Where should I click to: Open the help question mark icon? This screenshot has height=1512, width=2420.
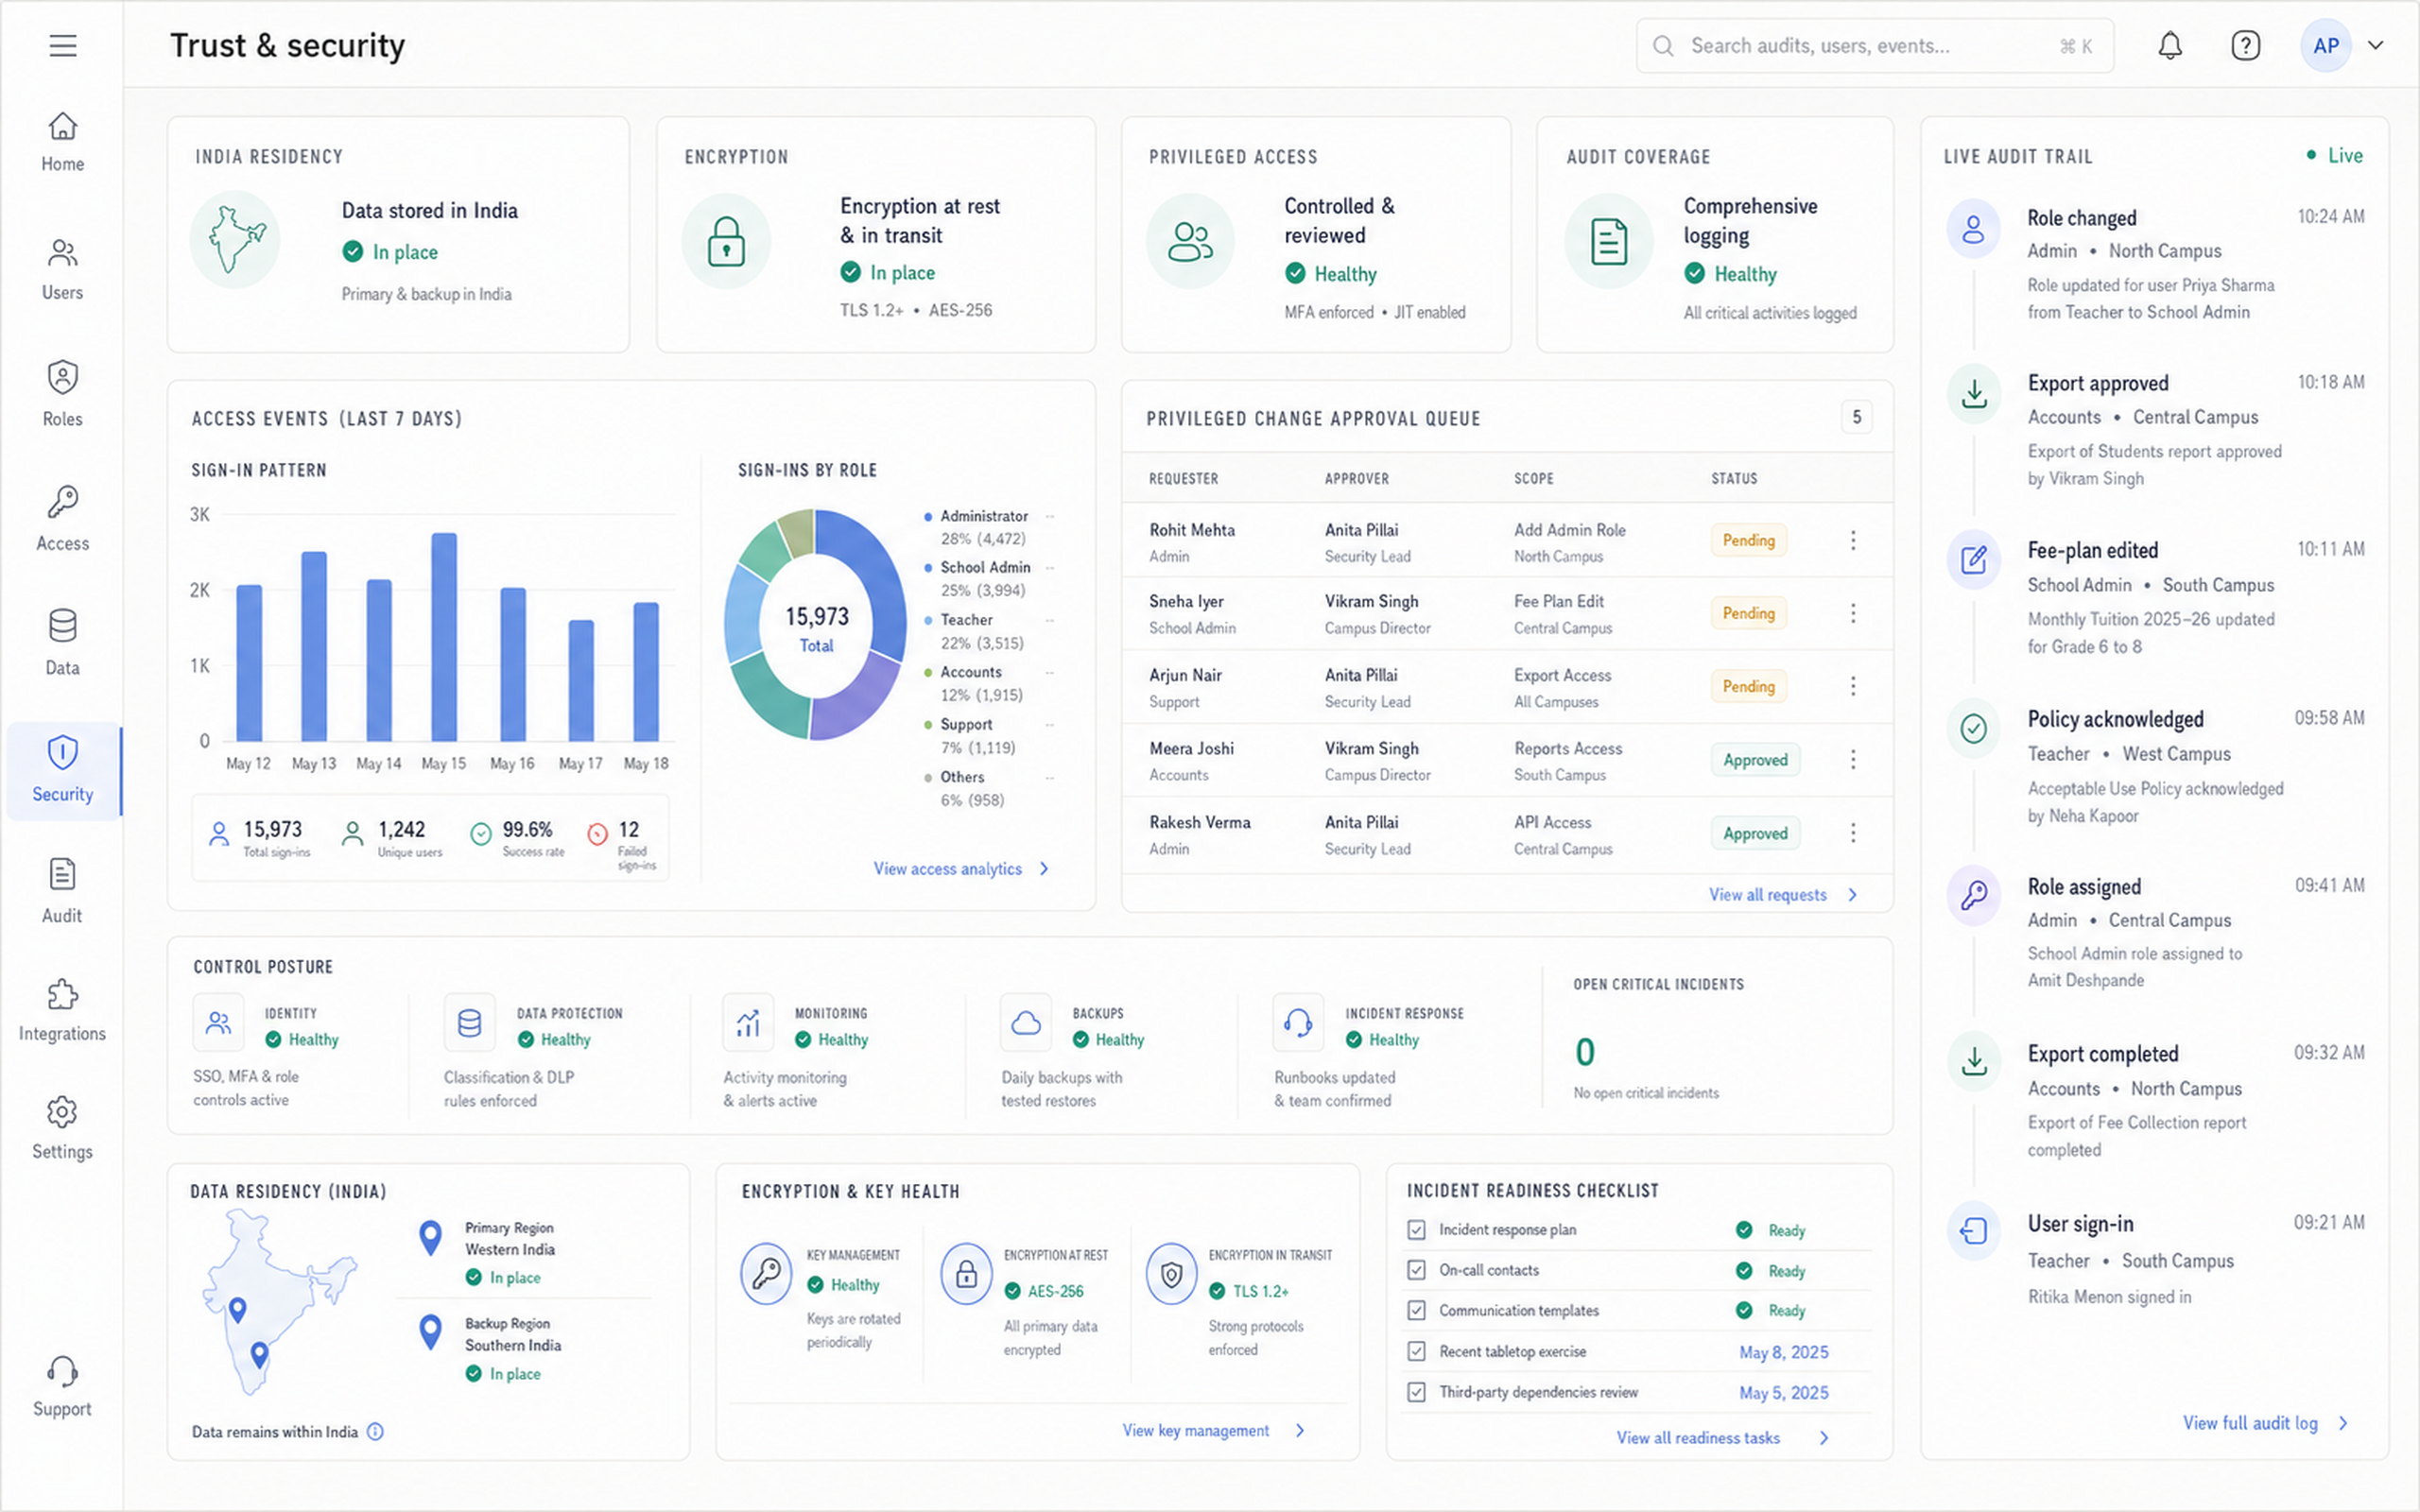(x=2245, y=46)
